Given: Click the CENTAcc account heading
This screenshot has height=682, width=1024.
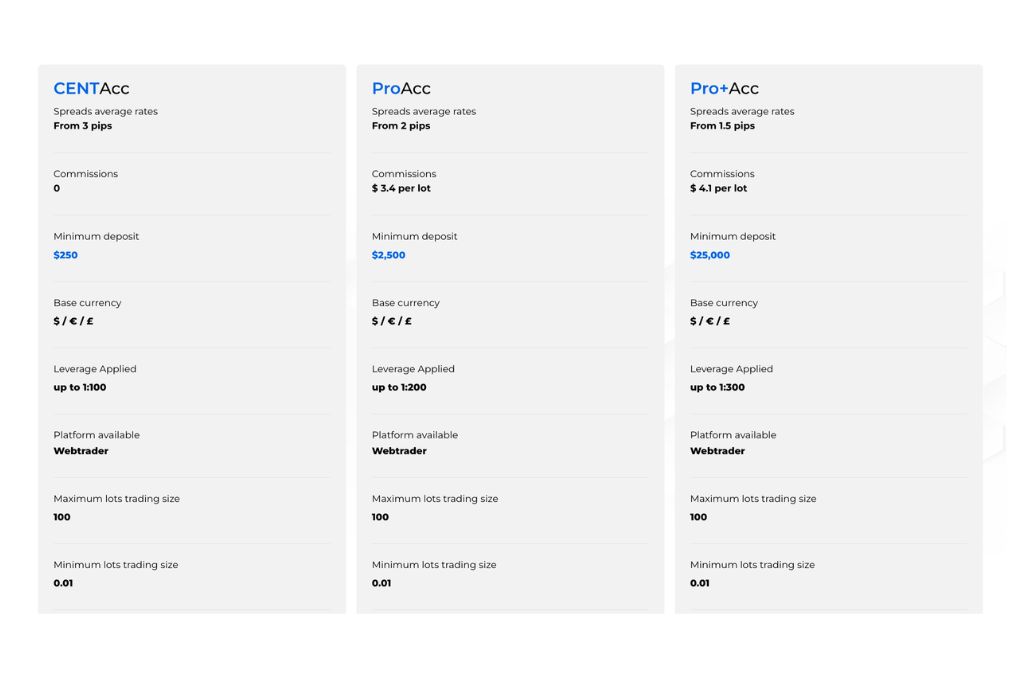Looking at the screenshot, I should tap(91, 88).
